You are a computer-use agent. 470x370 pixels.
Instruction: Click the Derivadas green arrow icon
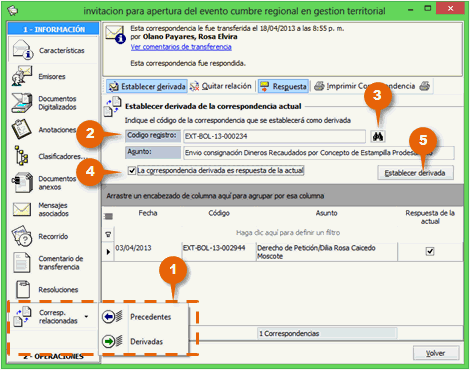[x=112, y=341]
